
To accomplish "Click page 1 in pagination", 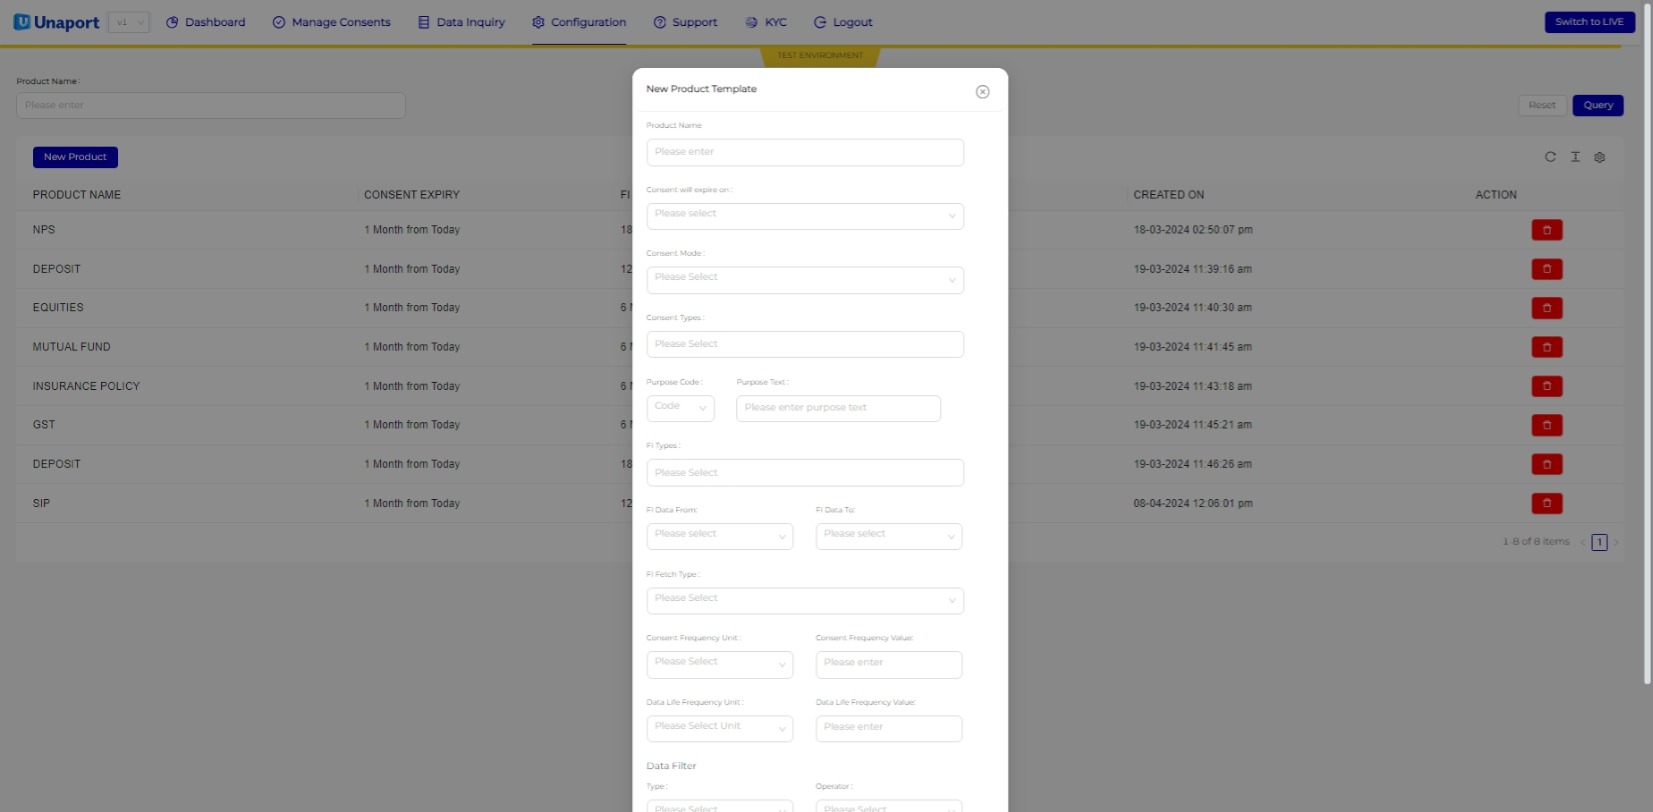I will (x=1599, y=542).
